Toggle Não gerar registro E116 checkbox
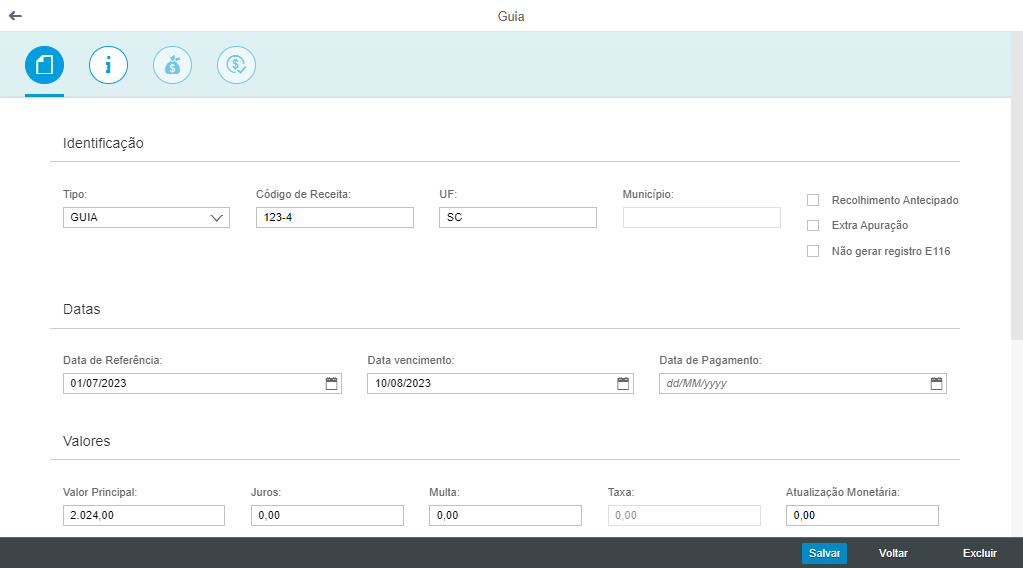This screenshot has height=568, width=1023. 813,251
